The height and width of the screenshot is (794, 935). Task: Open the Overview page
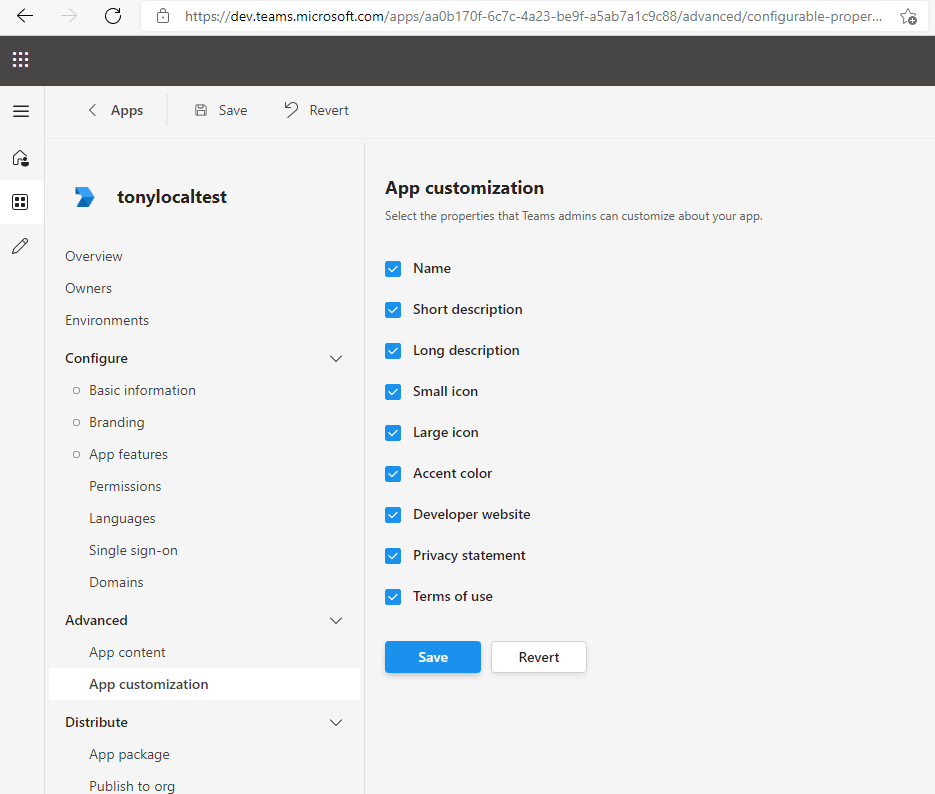pos(94,256)
